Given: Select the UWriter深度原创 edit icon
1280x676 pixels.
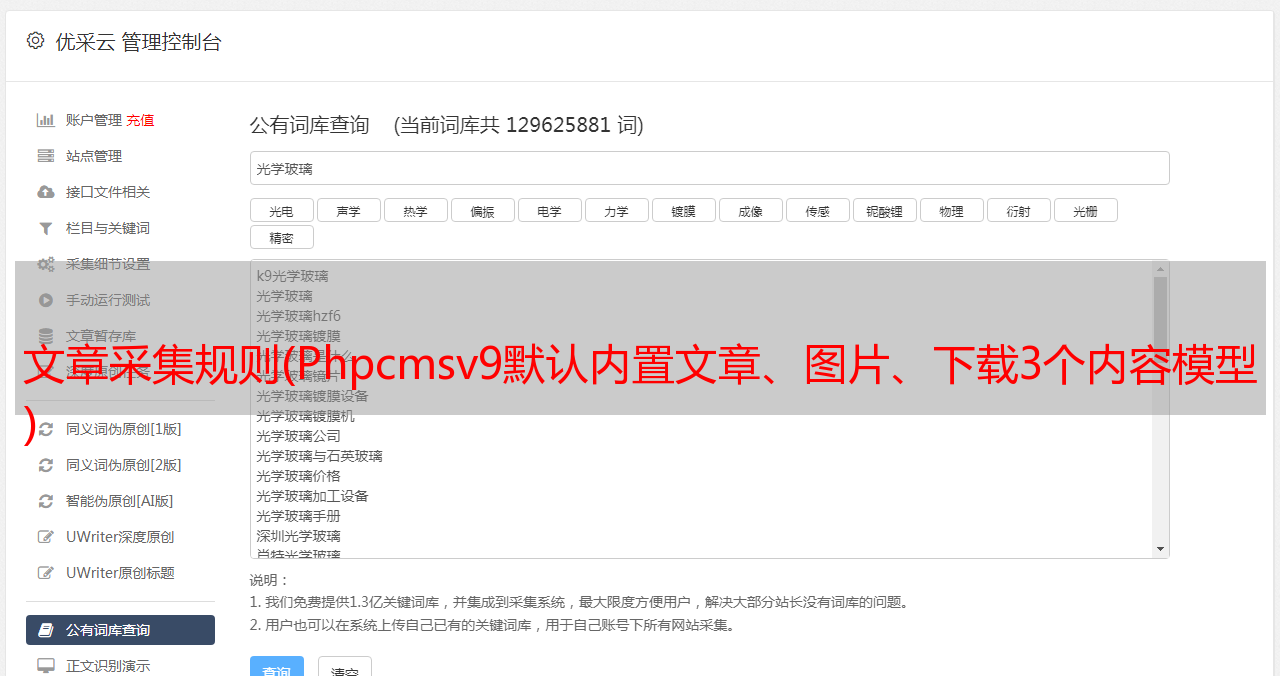Looking at the screenshot, I should click(45, 537).
